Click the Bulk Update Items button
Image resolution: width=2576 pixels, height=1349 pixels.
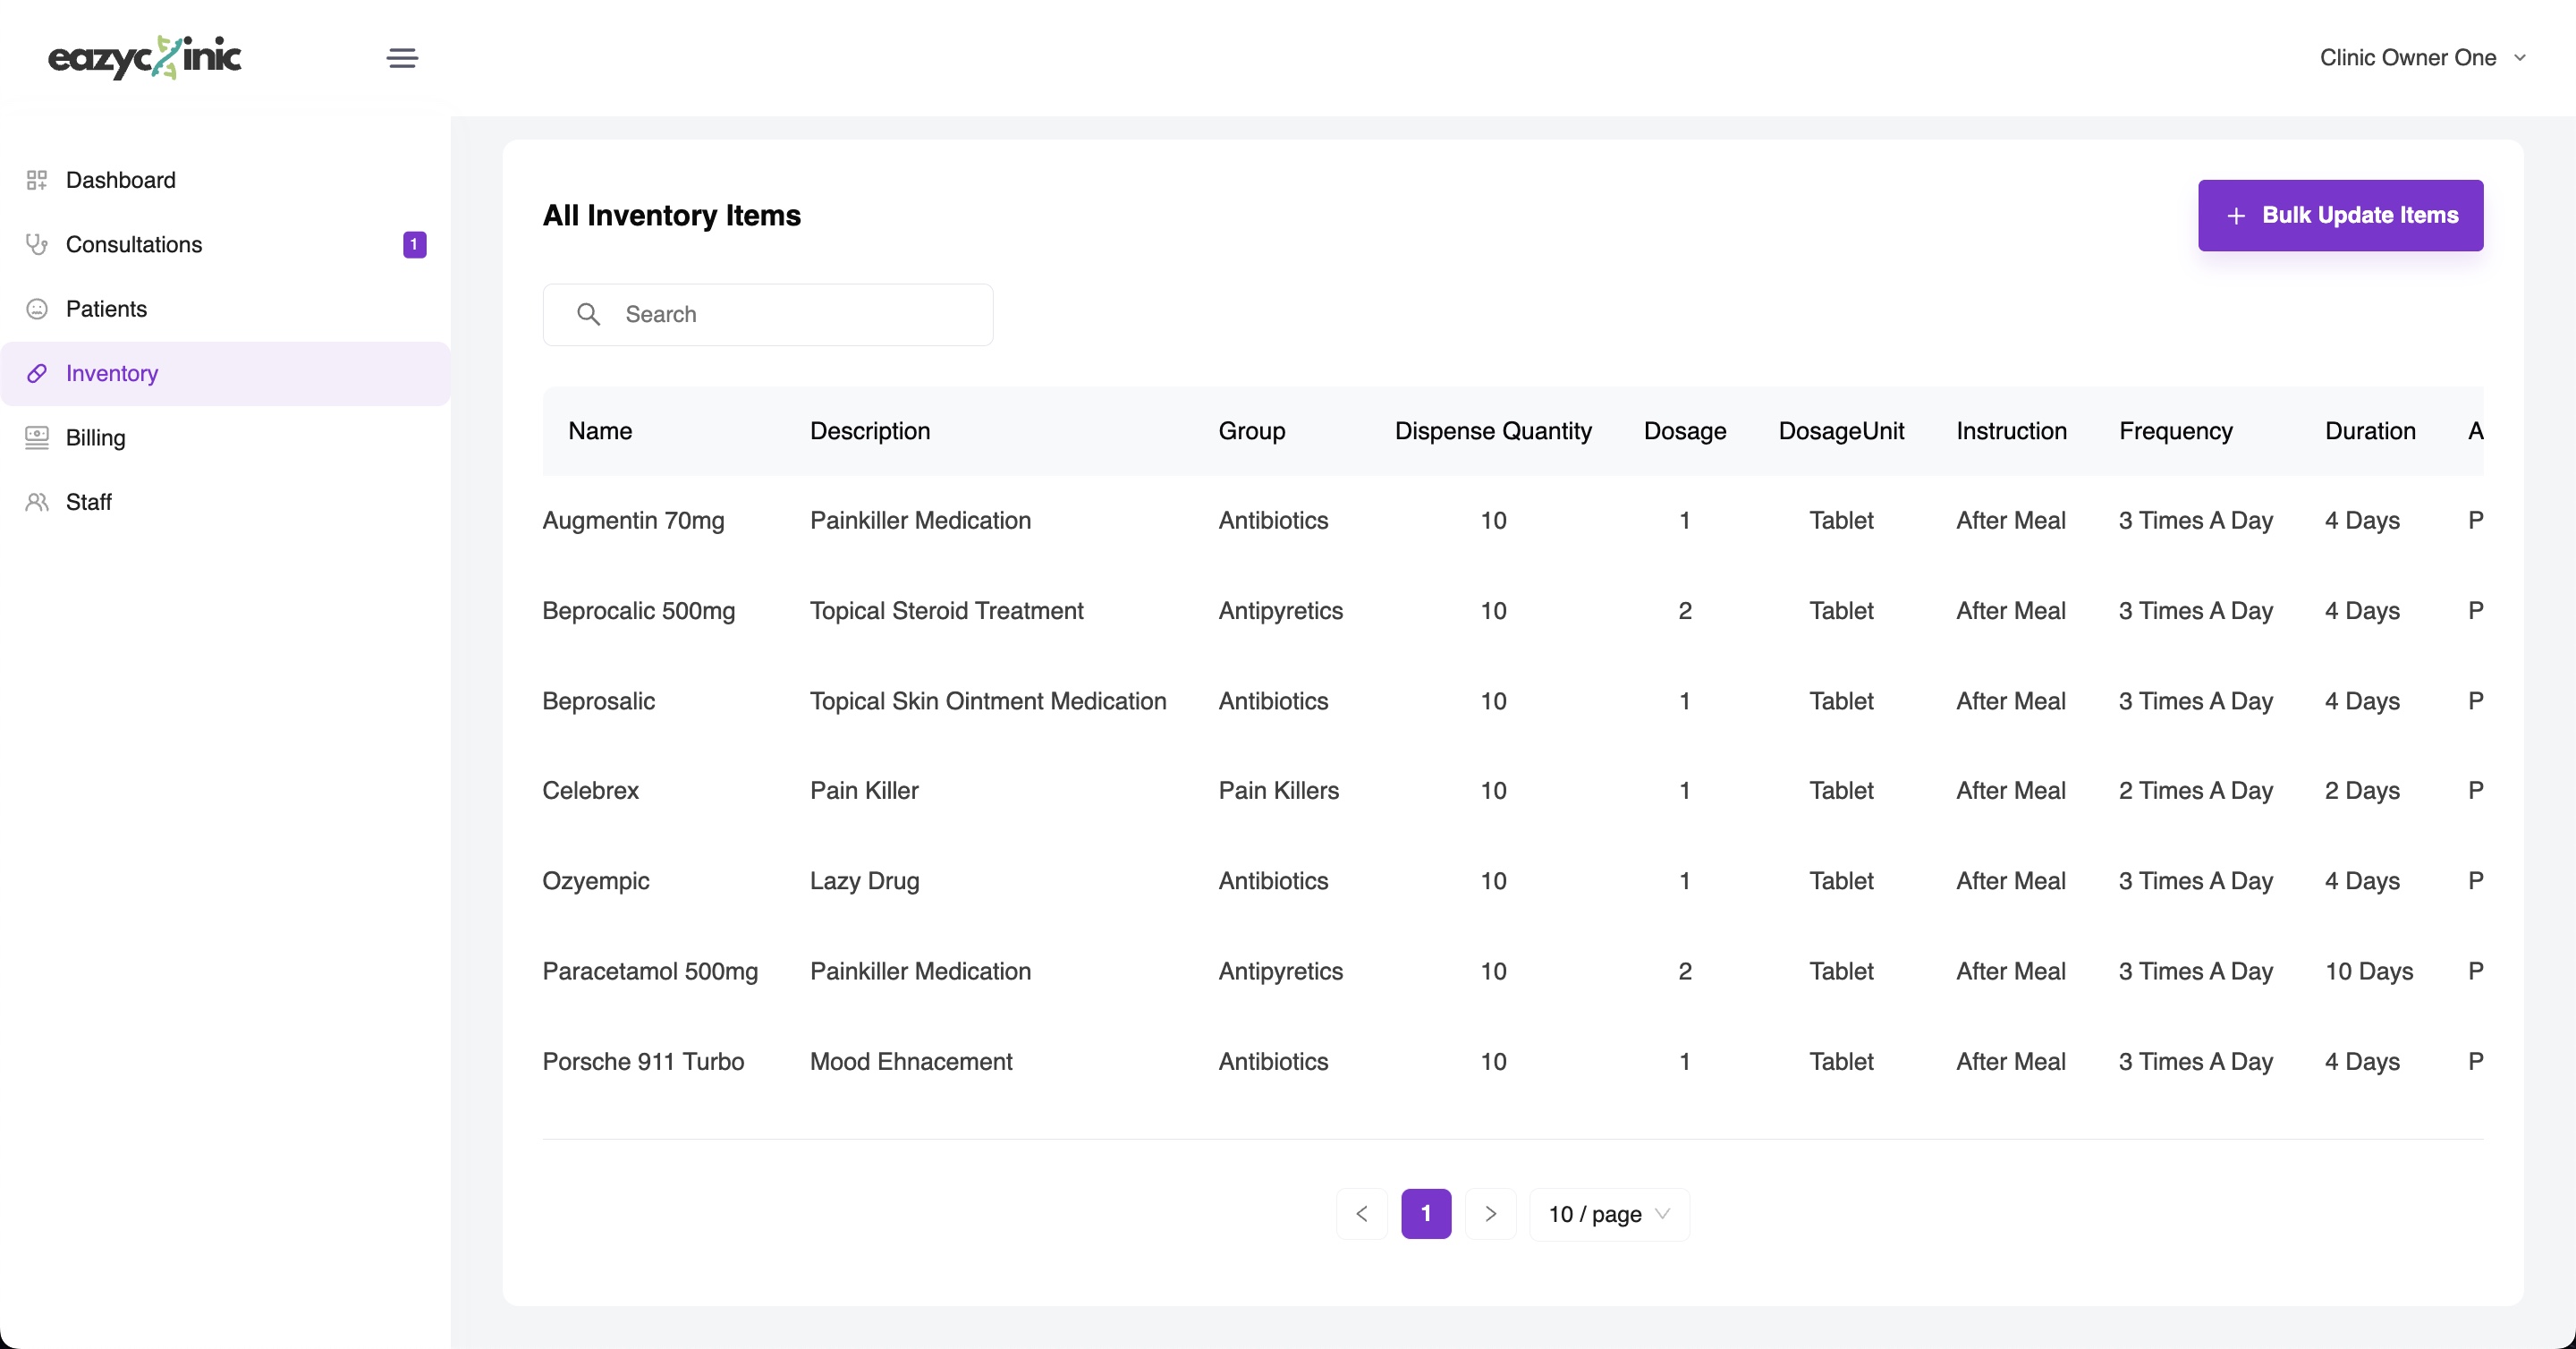coord(2341,215)
